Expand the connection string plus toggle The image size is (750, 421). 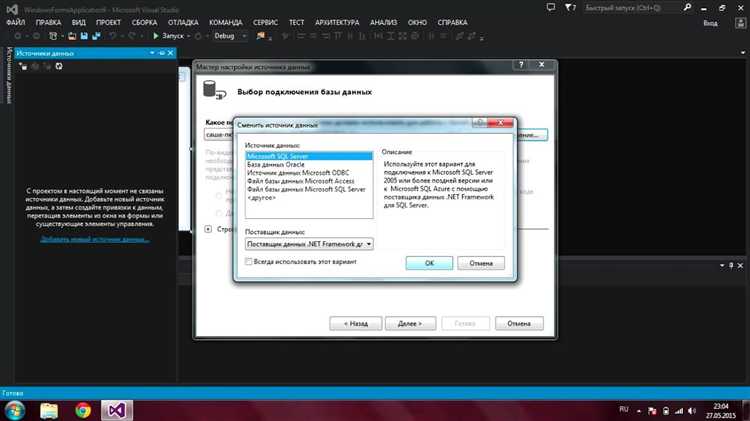[x=208, y=228]
